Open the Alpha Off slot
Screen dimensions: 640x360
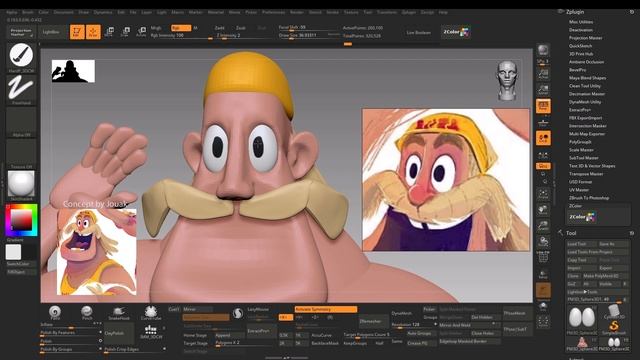pos(21,121)
